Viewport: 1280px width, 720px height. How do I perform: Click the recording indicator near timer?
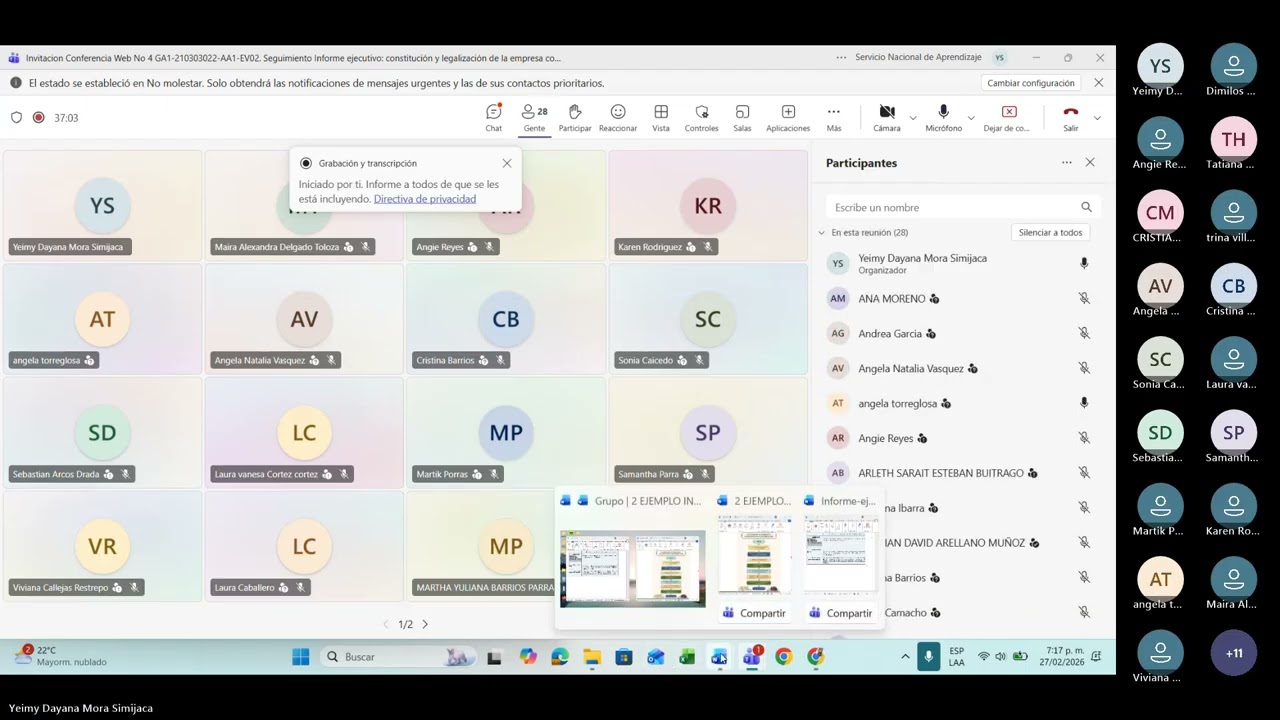[39, 117]
